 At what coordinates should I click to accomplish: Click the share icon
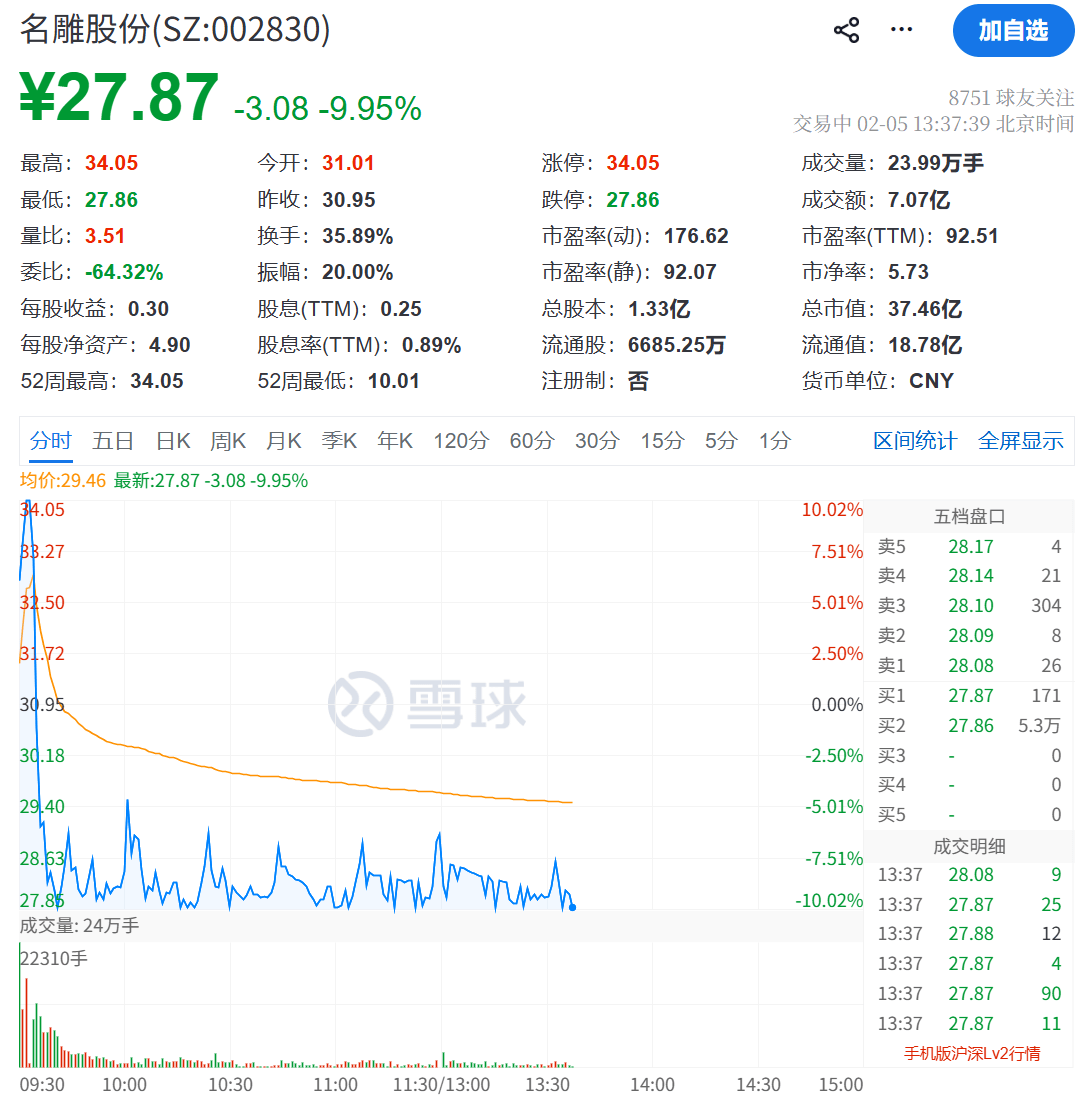[846, 30]
